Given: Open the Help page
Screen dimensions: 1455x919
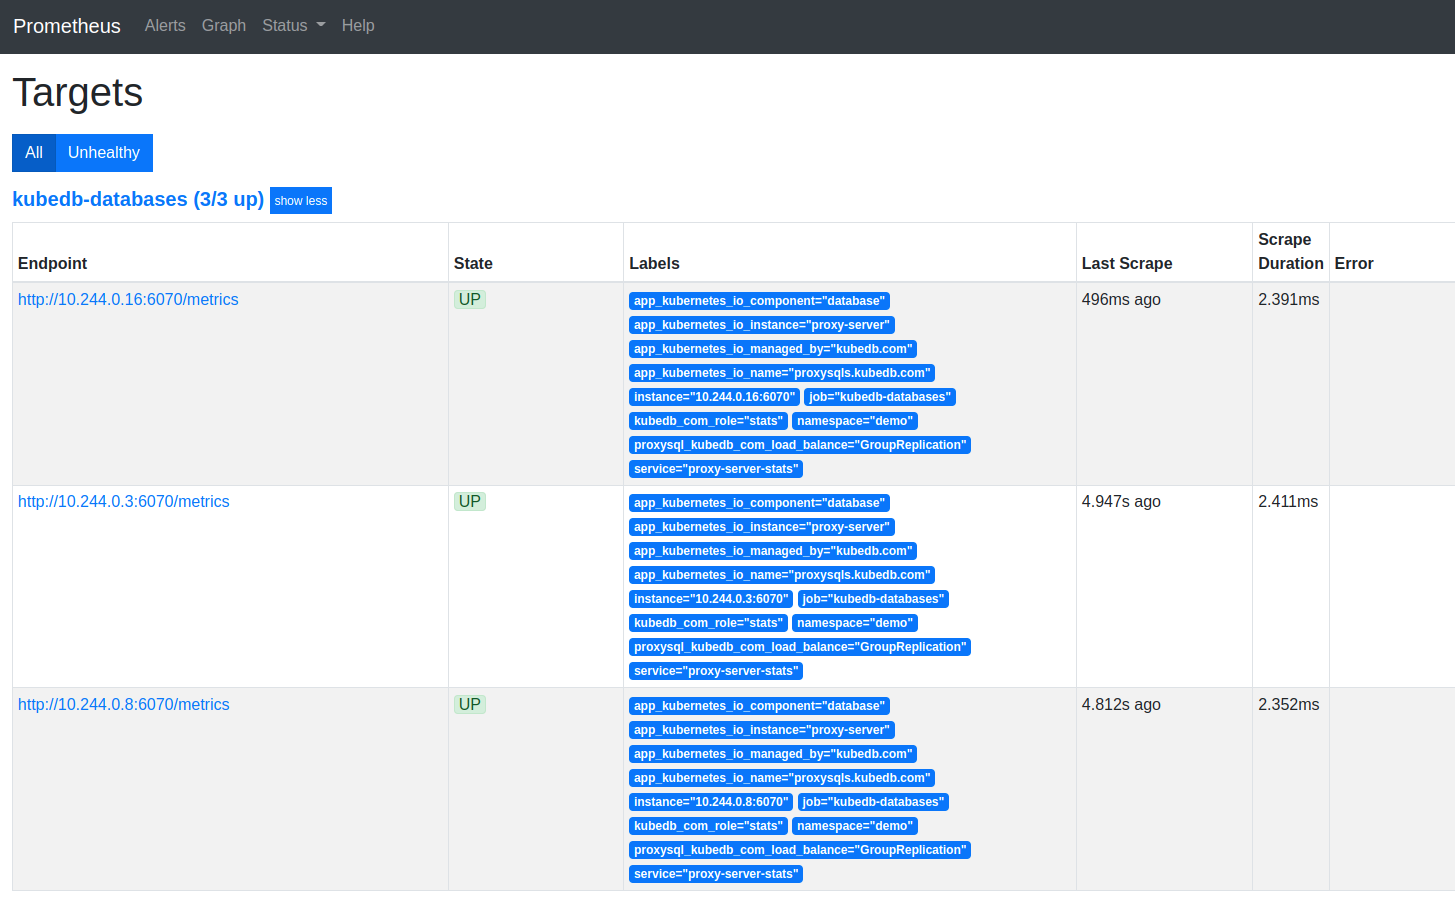Looking at the screenshot, I should pos(358,26).
